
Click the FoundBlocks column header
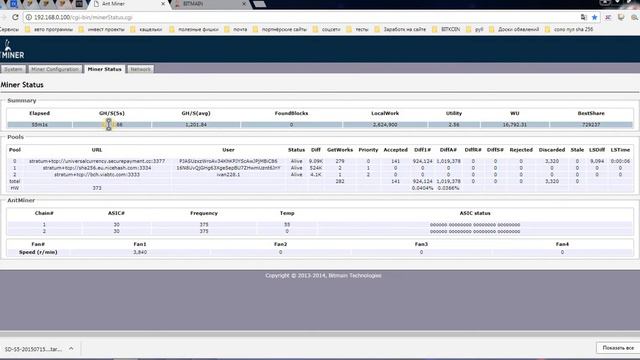point(291,113)
